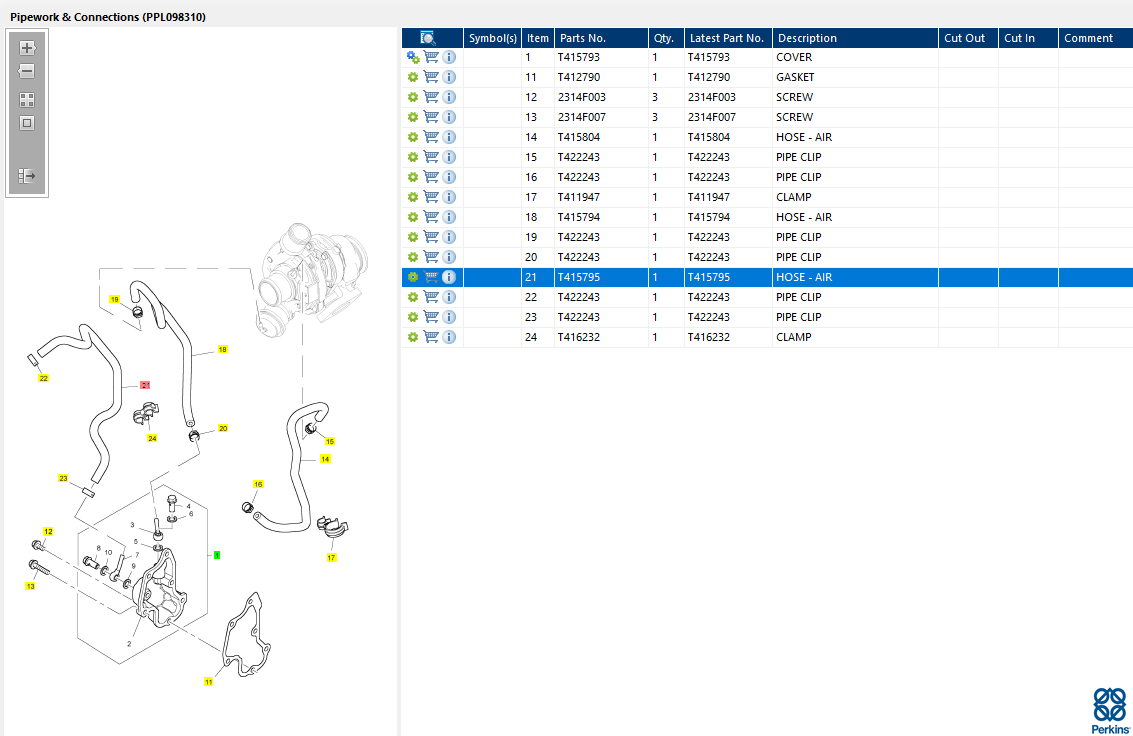
Task: Select callout 11 gasket label
Action: [208, 682]
